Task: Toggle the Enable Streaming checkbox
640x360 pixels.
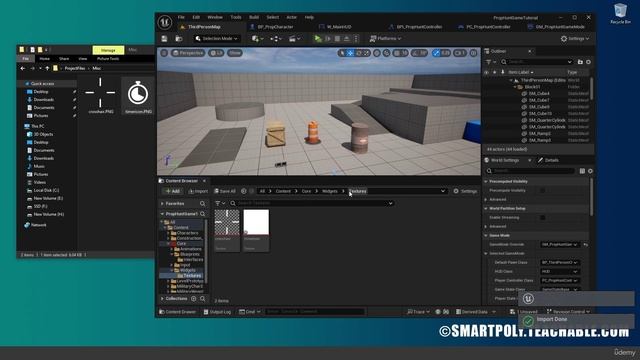Action: coord(542,218)
